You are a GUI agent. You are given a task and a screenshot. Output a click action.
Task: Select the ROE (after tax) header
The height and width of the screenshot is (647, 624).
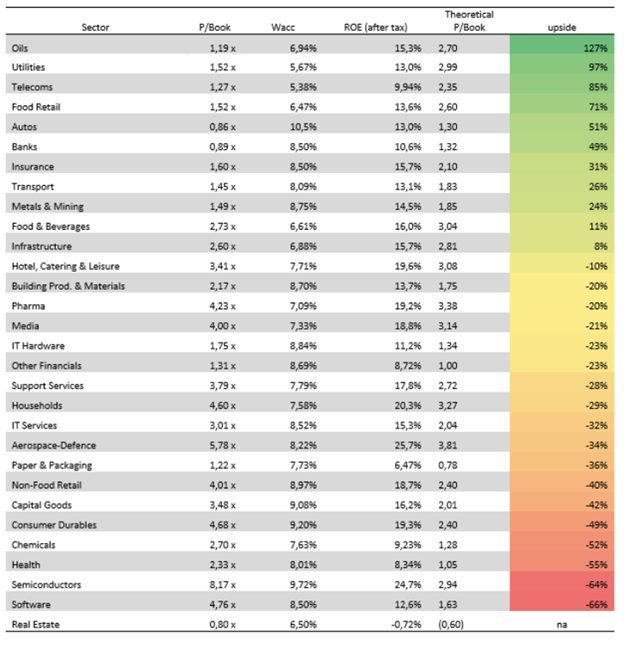pos(376,28)
